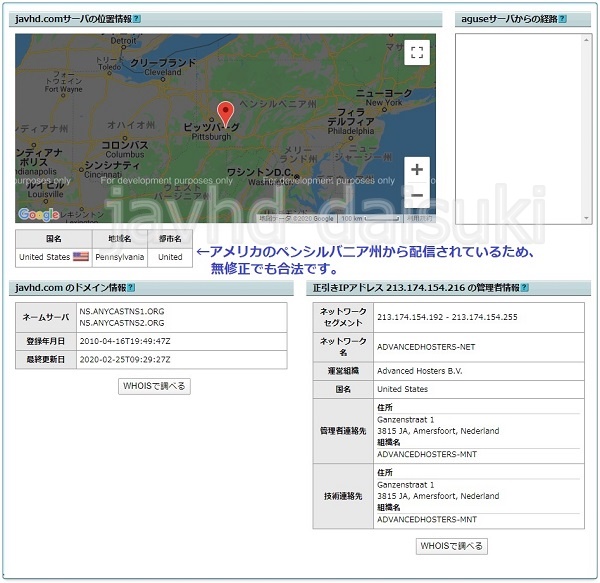Zoom out the map with minus button
The width and height of the screenshot is (600, 583).
[x=417, y=195]
